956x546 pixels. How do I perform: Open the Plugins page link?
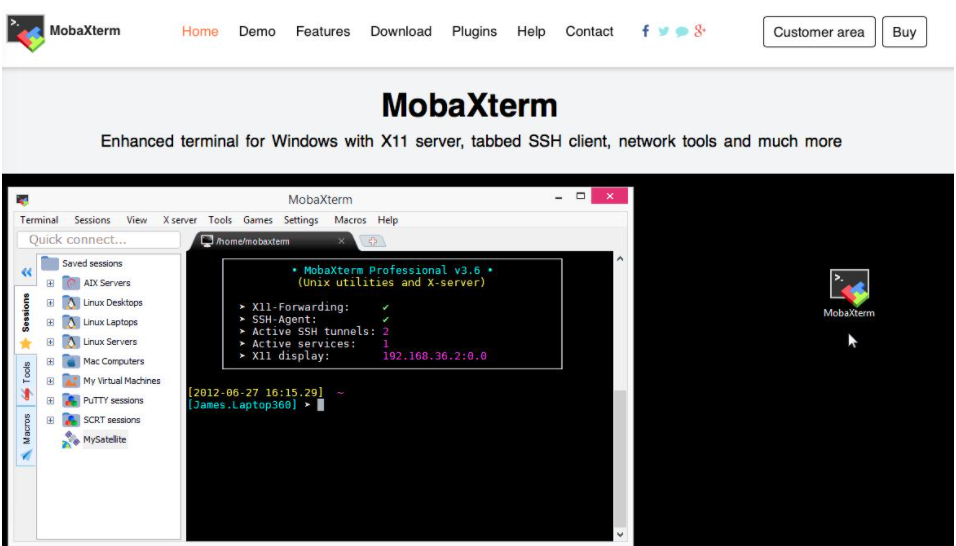pos(474,31)
